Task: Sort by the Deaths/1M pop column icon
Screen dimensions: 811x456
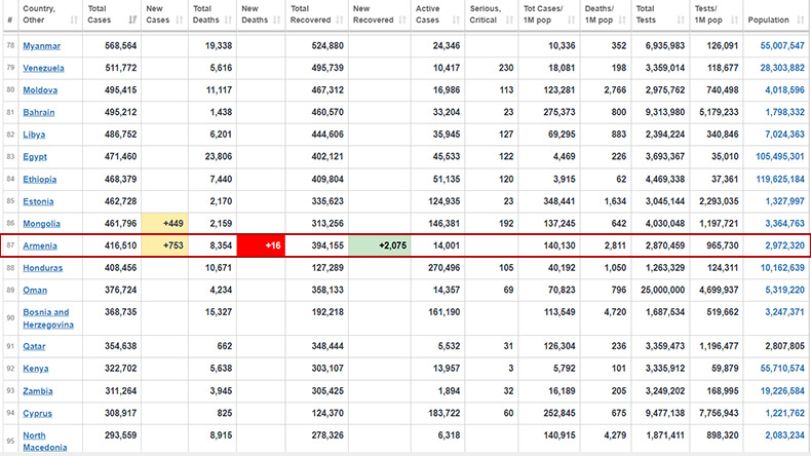Action: (622, 20)
